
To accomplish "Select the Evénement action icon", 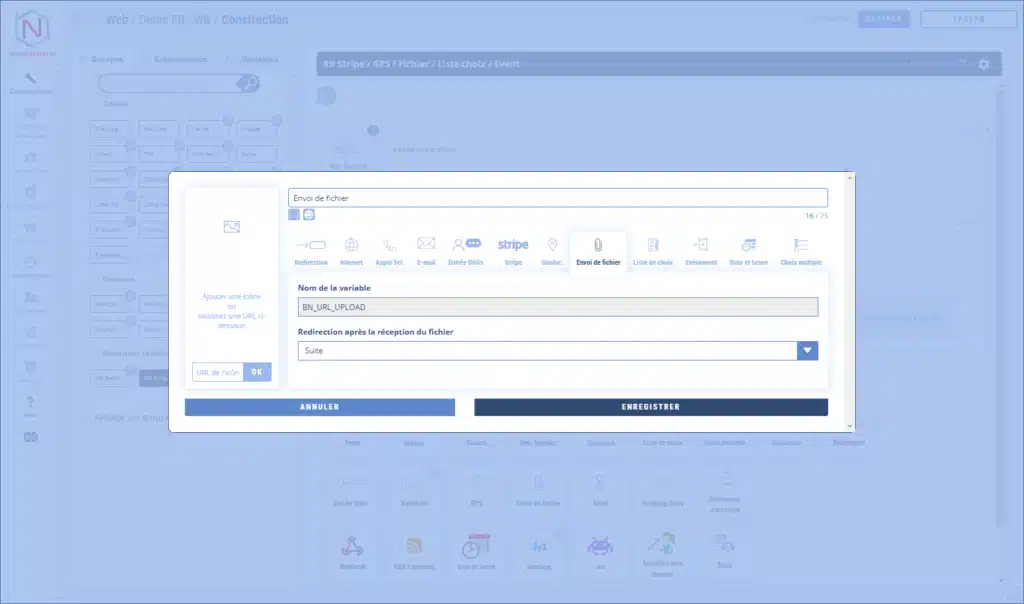I will (701, 250).
